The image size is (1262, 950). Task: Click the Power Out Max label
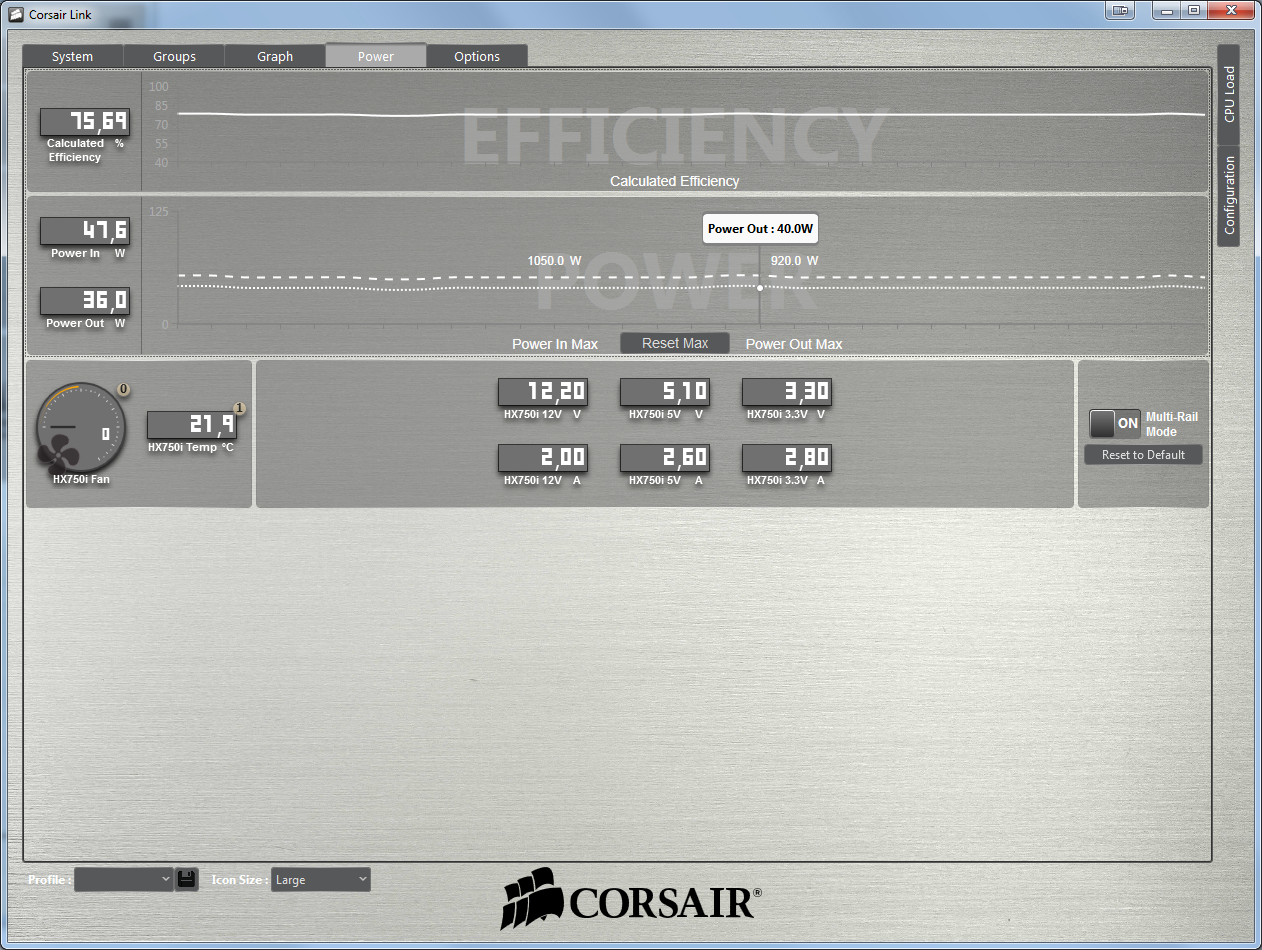tap(794, 344)
